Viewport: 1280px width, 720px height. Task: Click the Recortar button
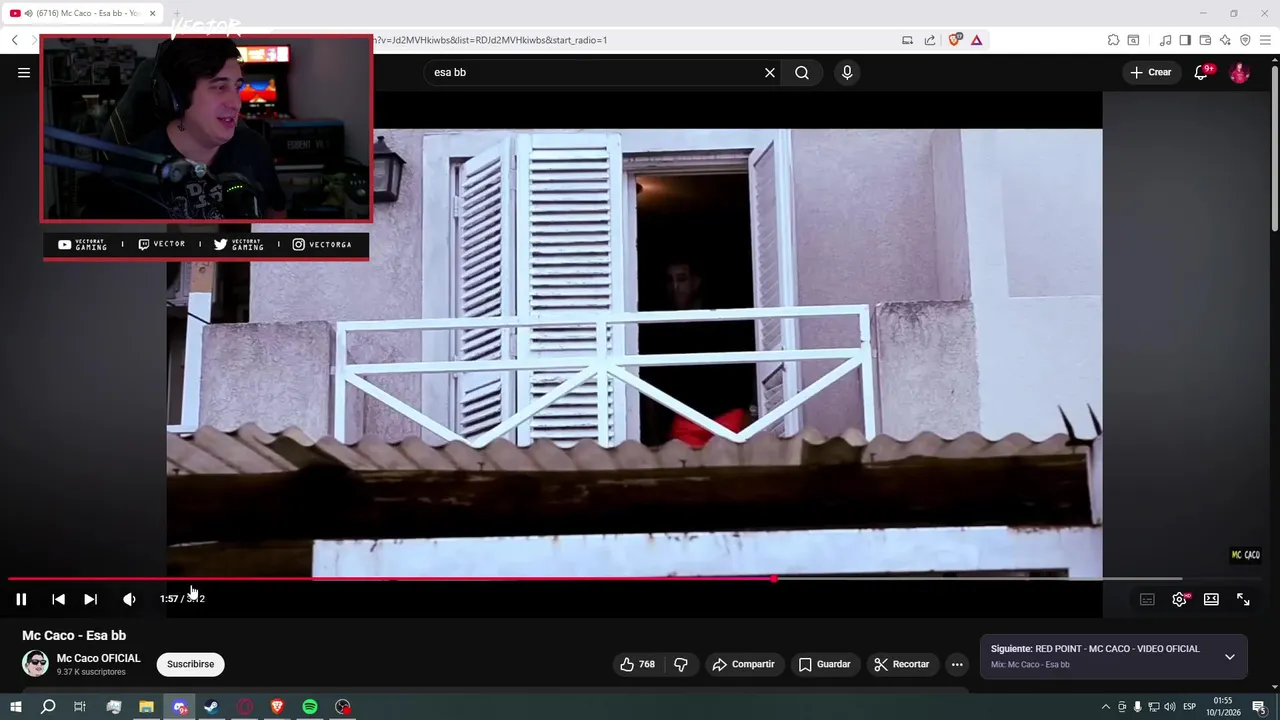(x=902, y=664)
